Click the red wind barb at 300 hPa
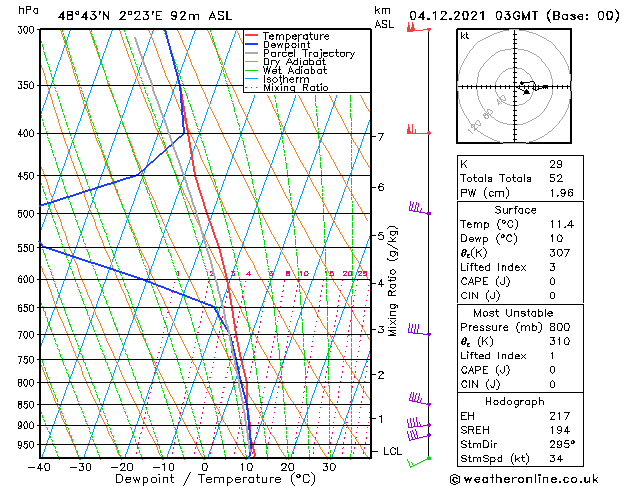The width and height of the screenshot is (629, 486). [419, 27]
